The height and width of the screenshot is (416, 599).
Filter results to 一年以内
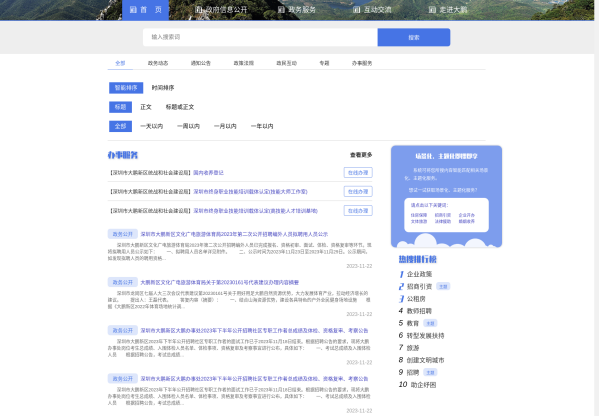click(x=262, y=126)
